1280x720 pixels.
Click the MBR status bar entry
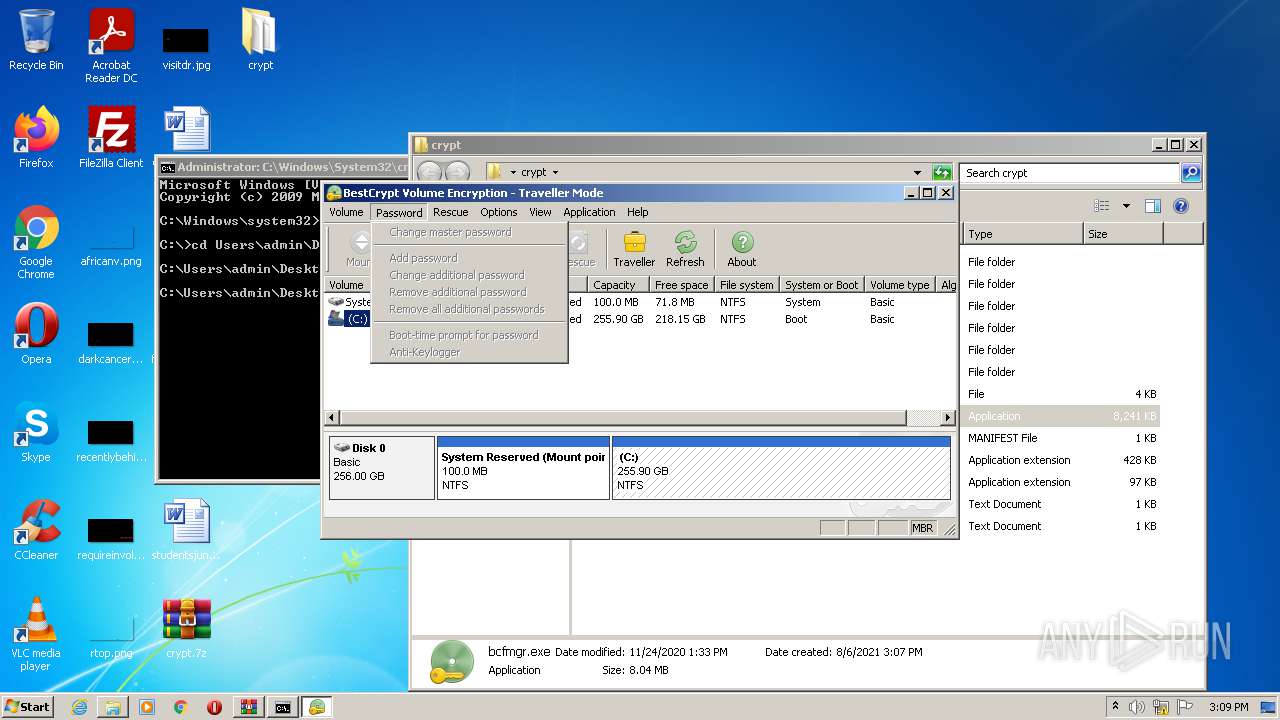[921, 528]
